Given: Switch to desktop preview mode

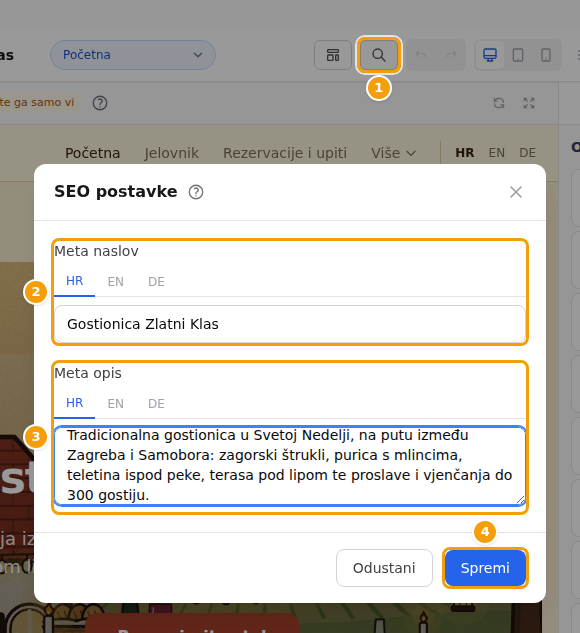Looking at the screenshot, I should click(x=490, y=55).
